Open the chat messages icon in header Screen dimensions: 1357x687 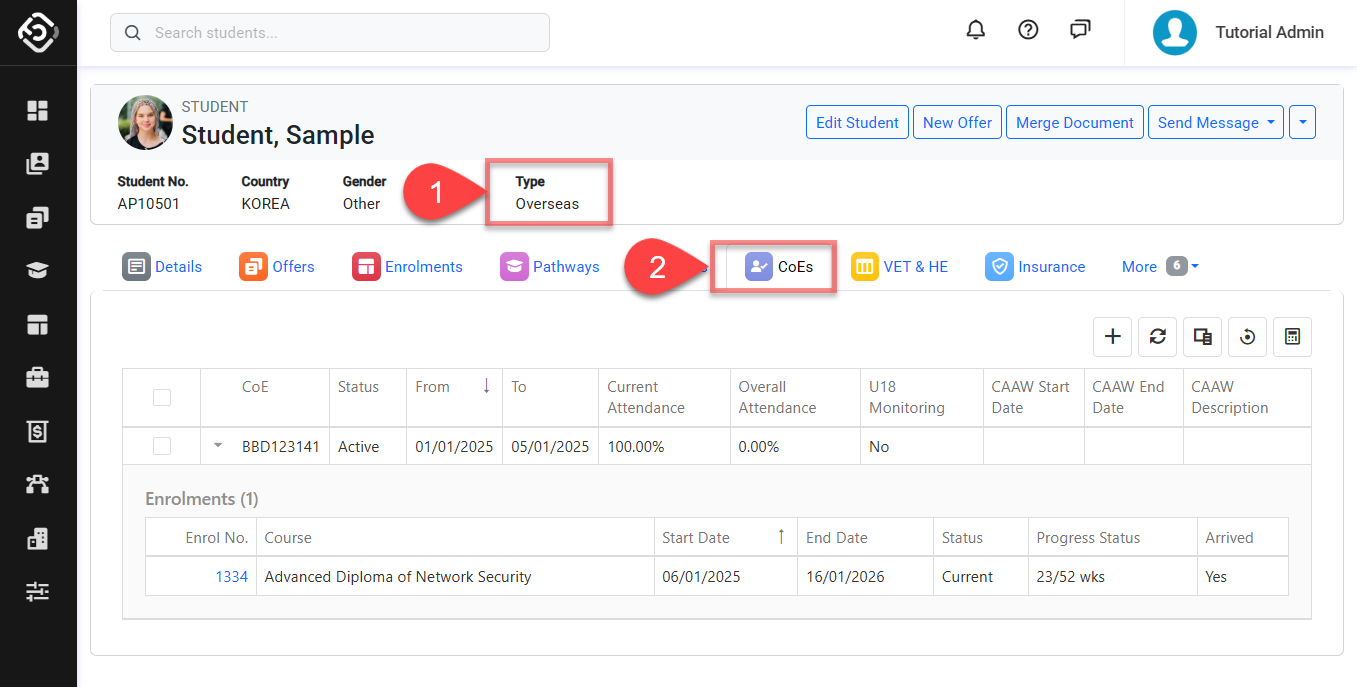(1080, 30)
